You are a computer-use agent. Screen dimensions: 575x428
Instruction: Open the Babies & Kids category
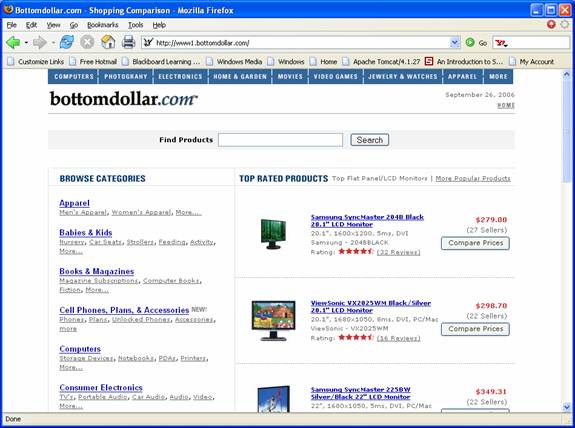(86, 233)
